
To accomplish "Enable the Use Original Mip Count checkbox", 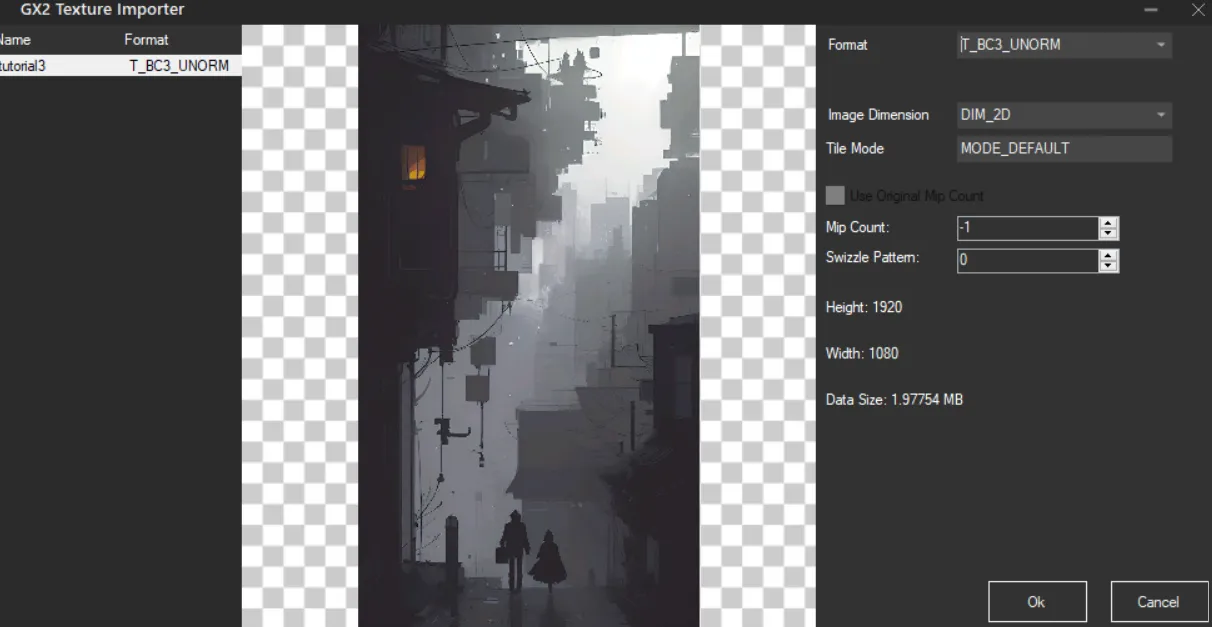I will click(835, 196).
